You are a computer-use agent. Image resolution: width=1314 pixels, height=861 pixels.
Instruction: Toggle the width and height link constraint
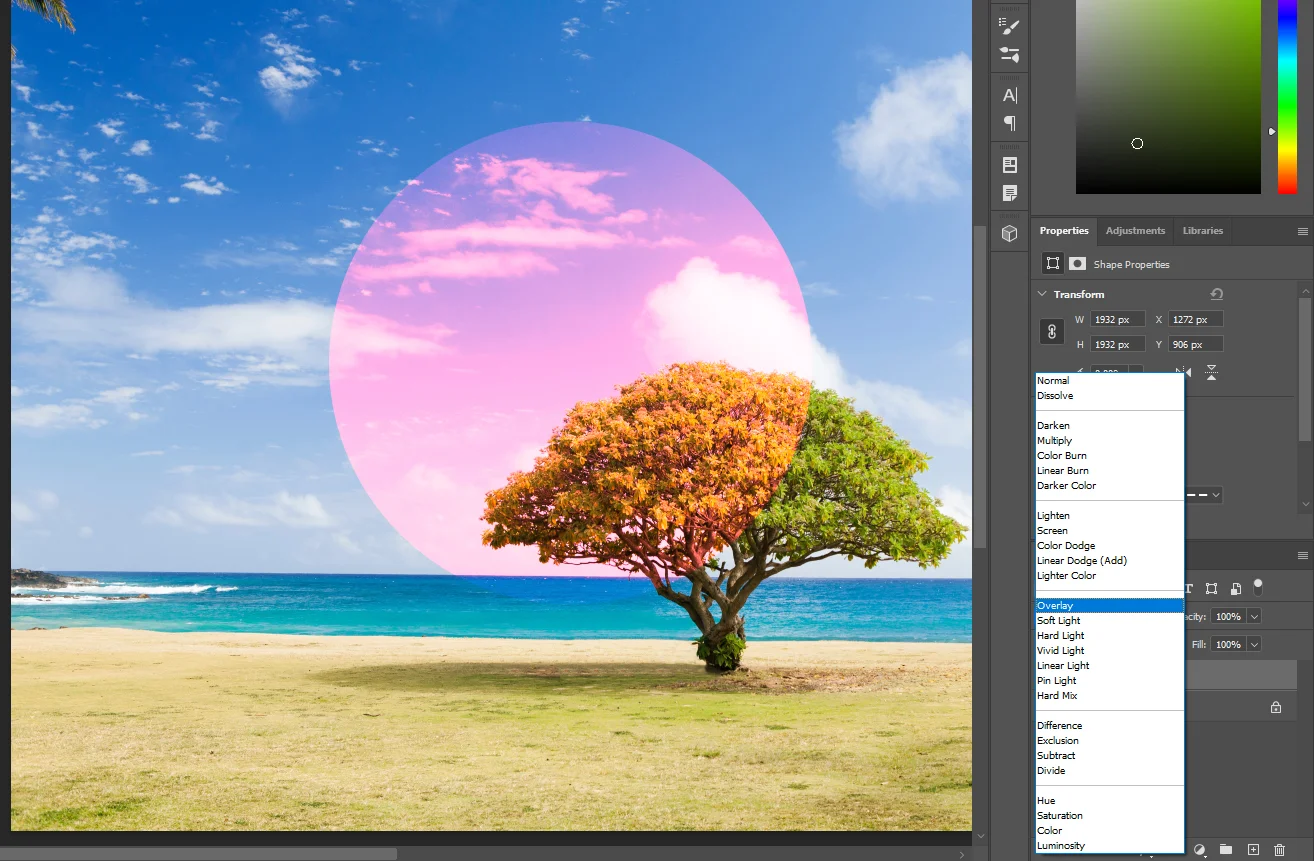[x=1051, y=332]
